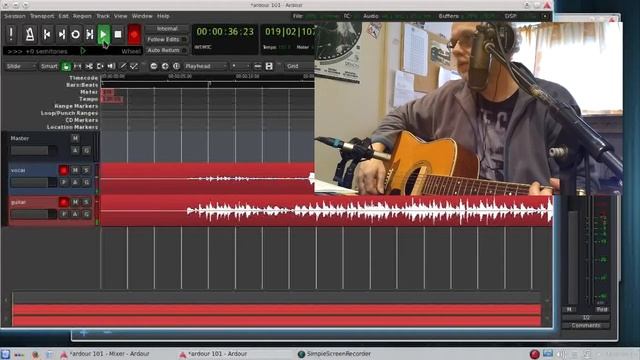This screenshot has width=640, height=360.
Task: Go to session end
Action: (x=62, y=34)
